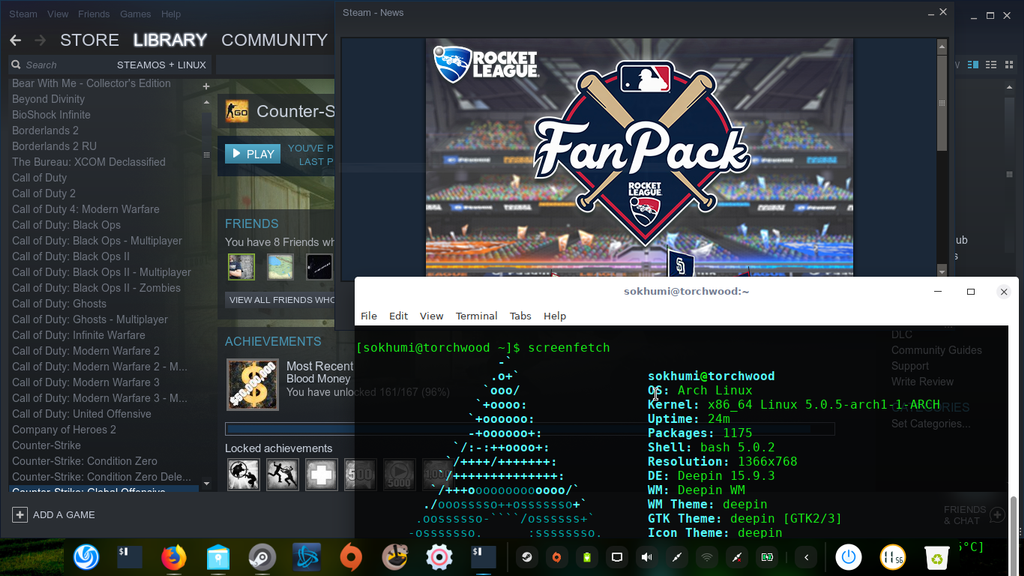Select The Bureau: XCOM Declassified
1024x576 pixels.
[89, 162]
